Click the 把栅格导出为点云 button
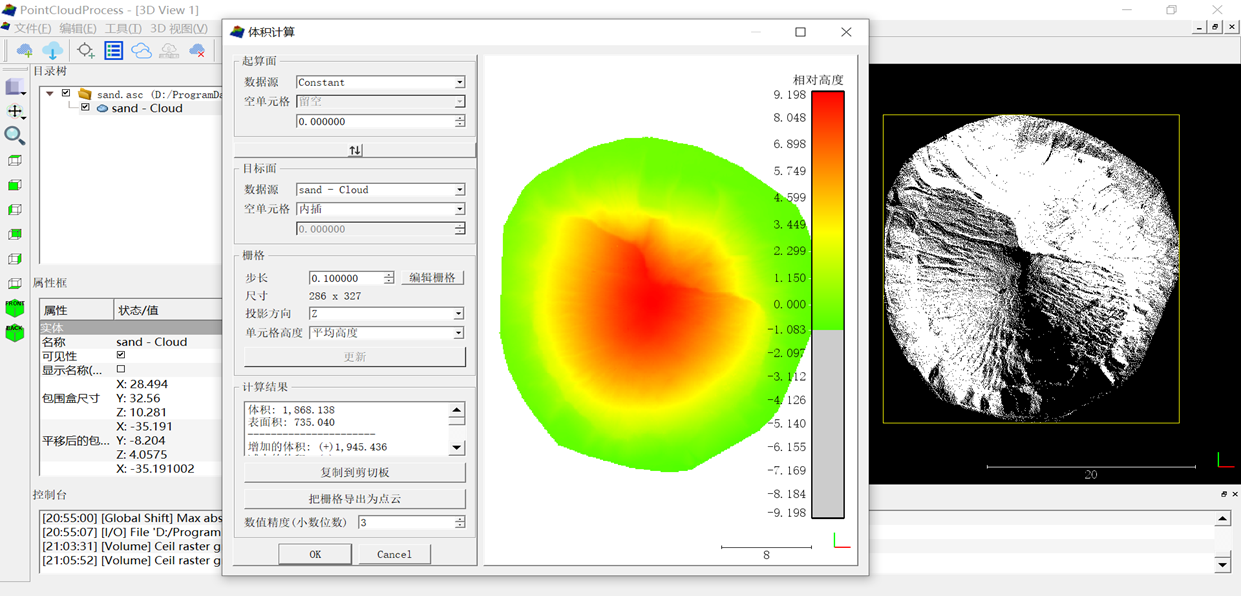The height and width of the screenshot is (596, 1241). [x=355, y=499]
